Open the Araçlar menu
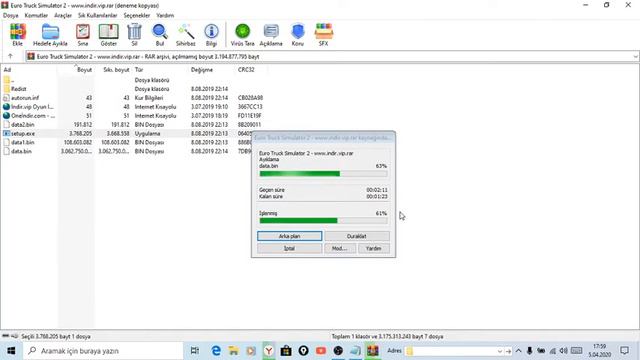640x360 pixels. click(63, 16)
